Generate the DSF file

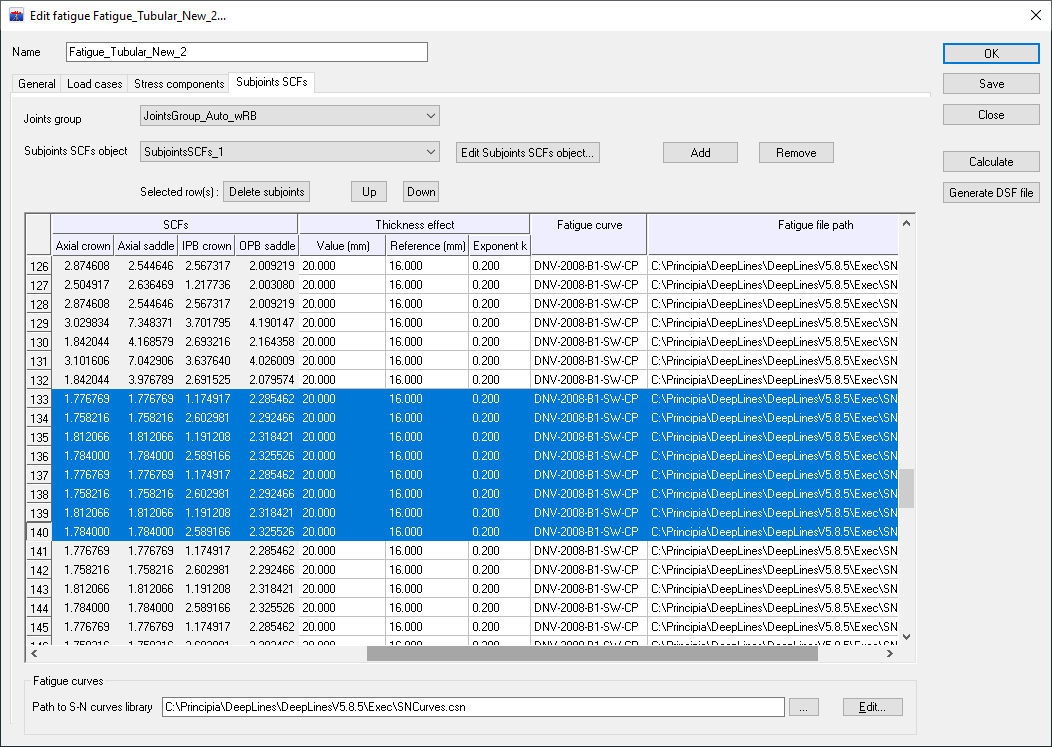click(x=990, y=193)
